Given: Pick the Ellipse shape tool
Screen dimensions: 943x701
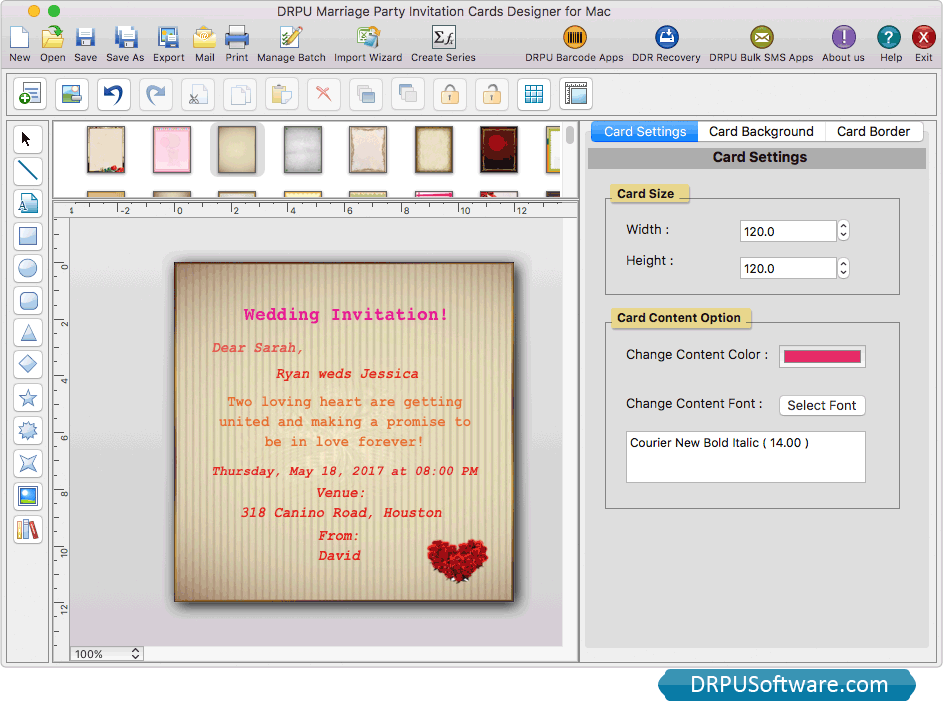Looking at the screenshot, I should tap(28, 268).
